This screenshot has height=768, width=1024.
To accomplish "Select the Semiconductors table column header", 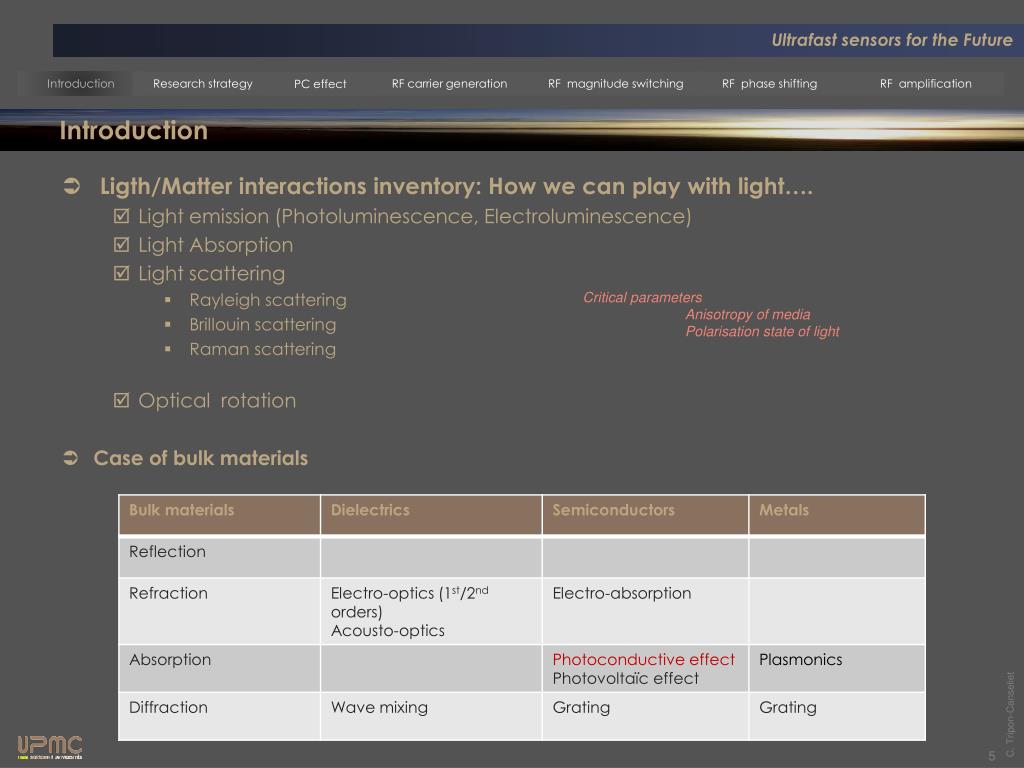I will tap(613, 510).
